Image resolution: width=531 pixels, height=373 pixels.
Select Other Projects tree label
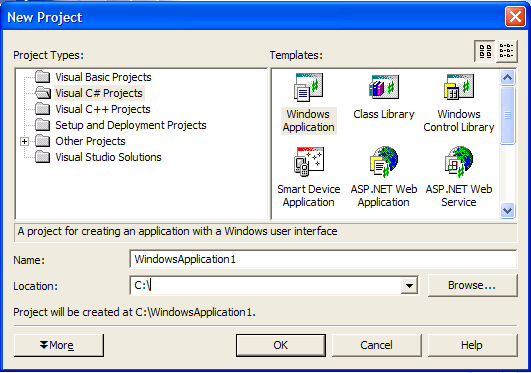point(90,141)
